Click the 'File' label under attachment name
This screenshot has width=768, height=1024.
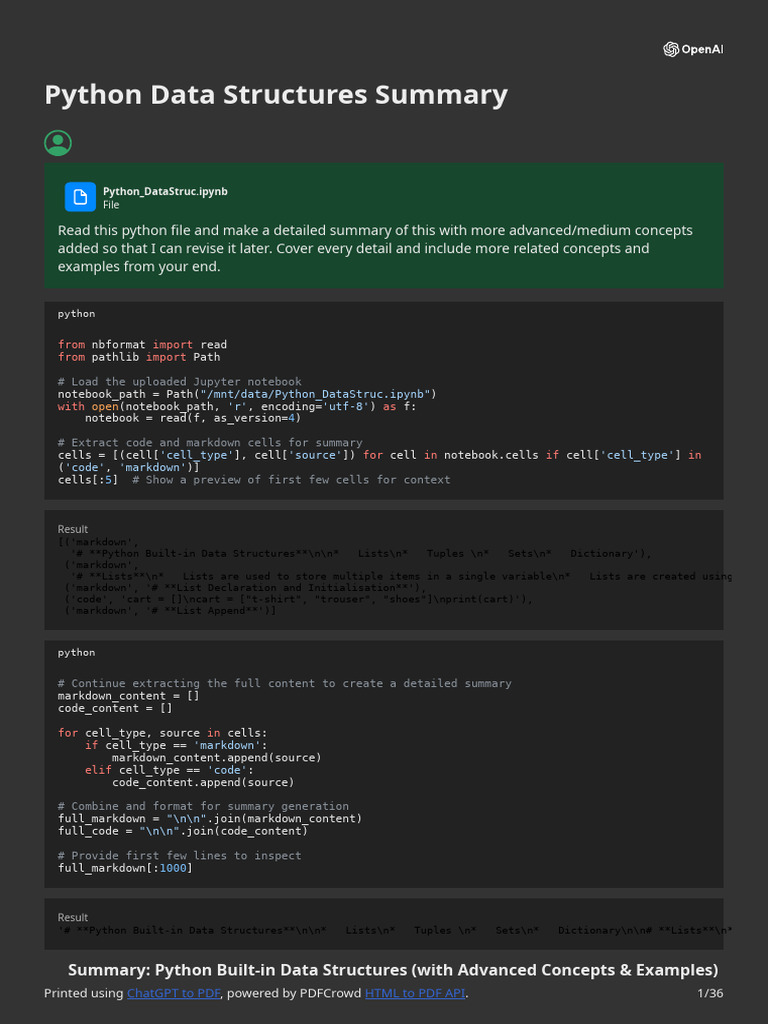(x=111, y=204)
